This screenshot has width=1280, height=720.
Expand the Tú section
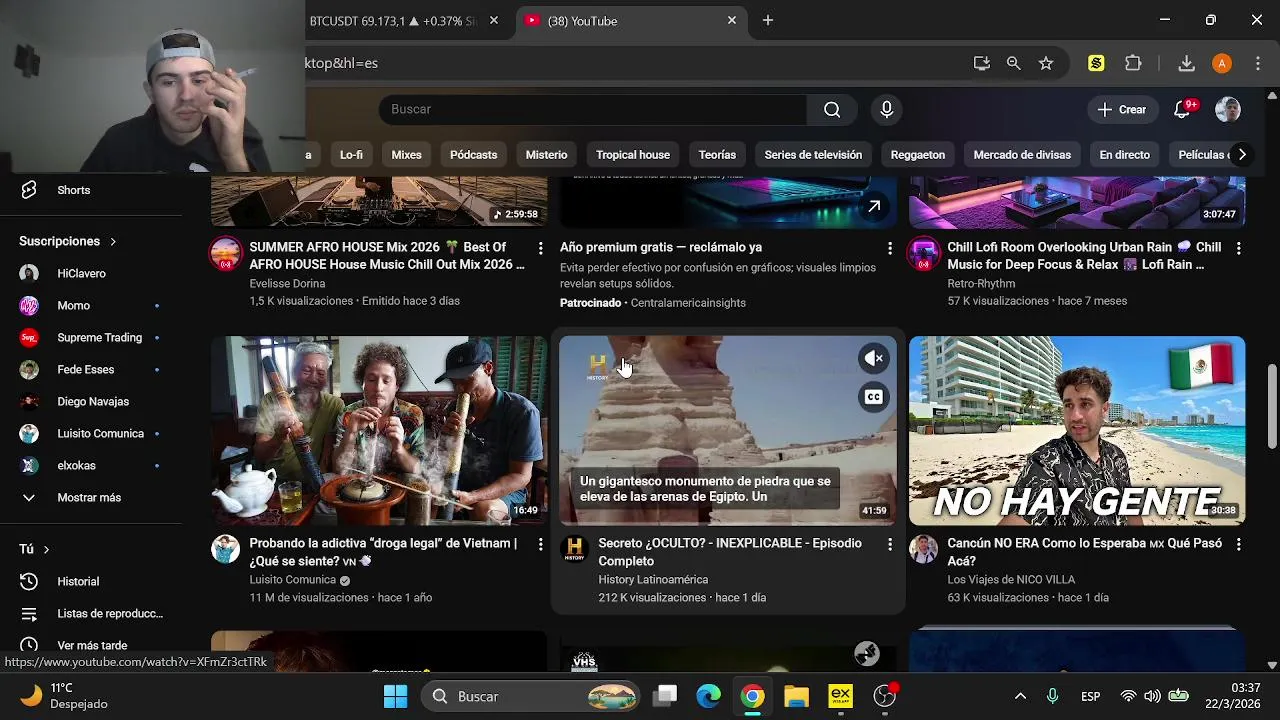click(x=34, y=549)
